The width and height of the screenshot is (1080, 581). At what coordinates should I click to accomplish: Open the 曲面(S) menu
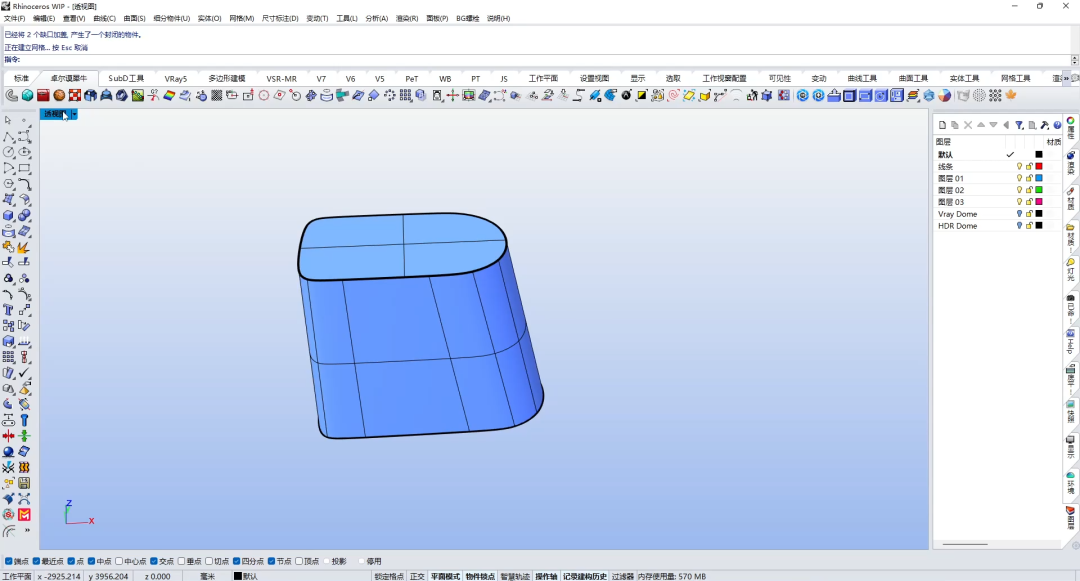click(x=134, y=19)
